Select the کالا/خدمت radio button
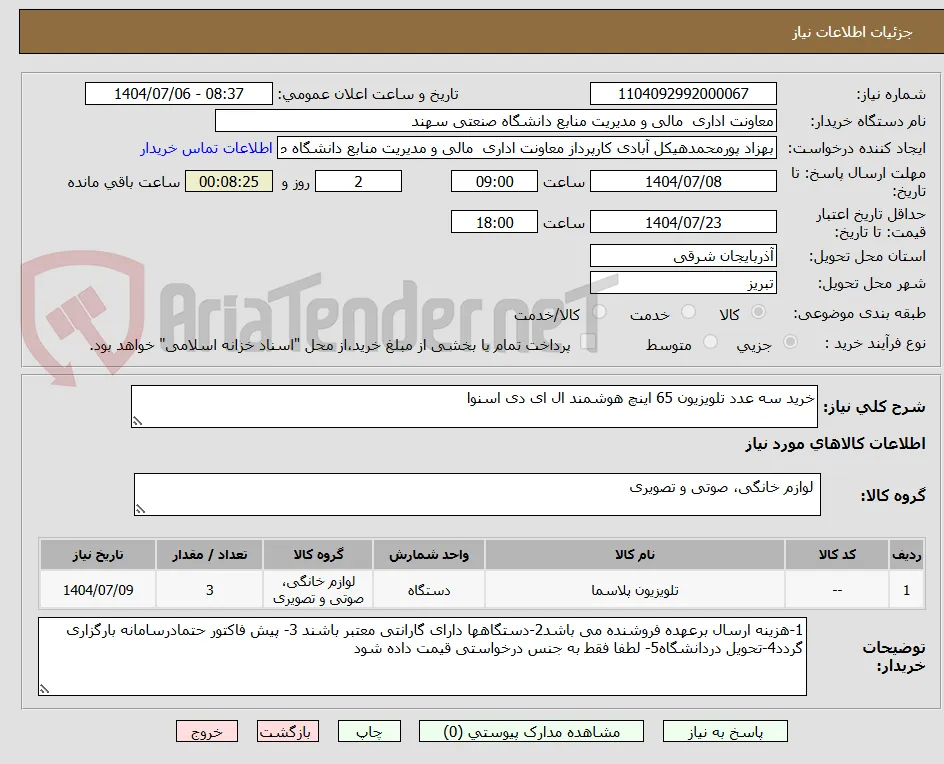The height and width of the screenshot is (764, 944). tap(599, 312)
